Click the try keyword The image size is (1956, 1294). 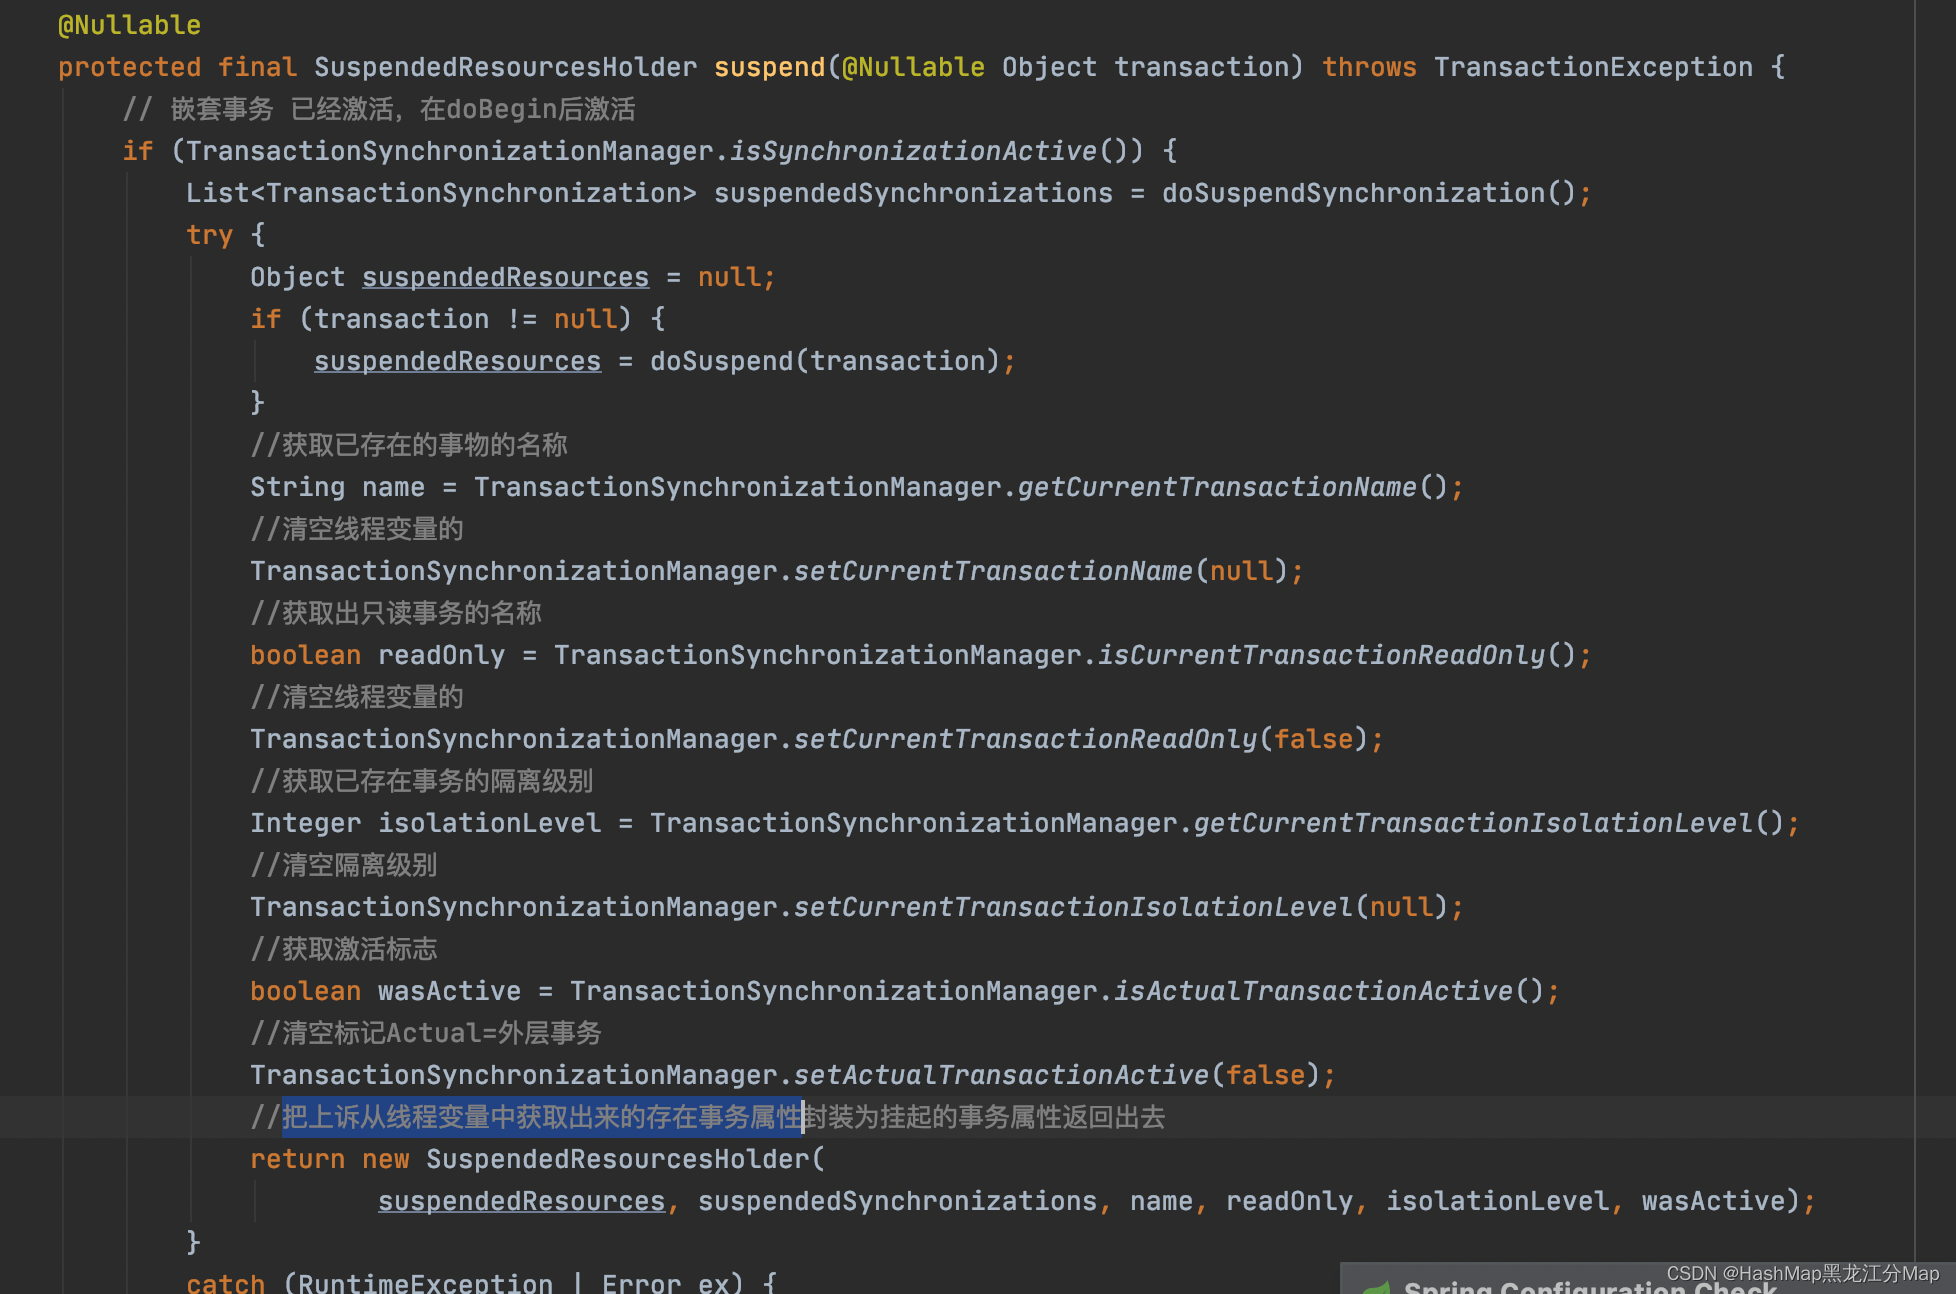[209, 235]
